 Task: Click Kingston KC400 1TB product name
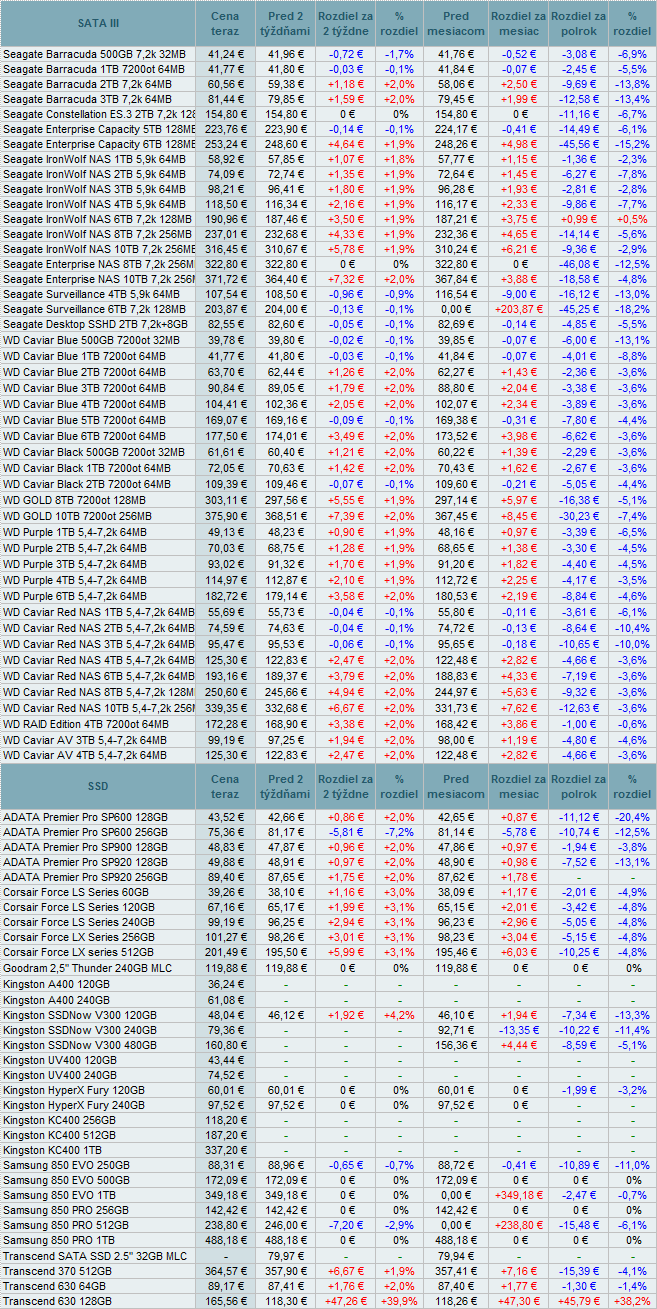53,1151
